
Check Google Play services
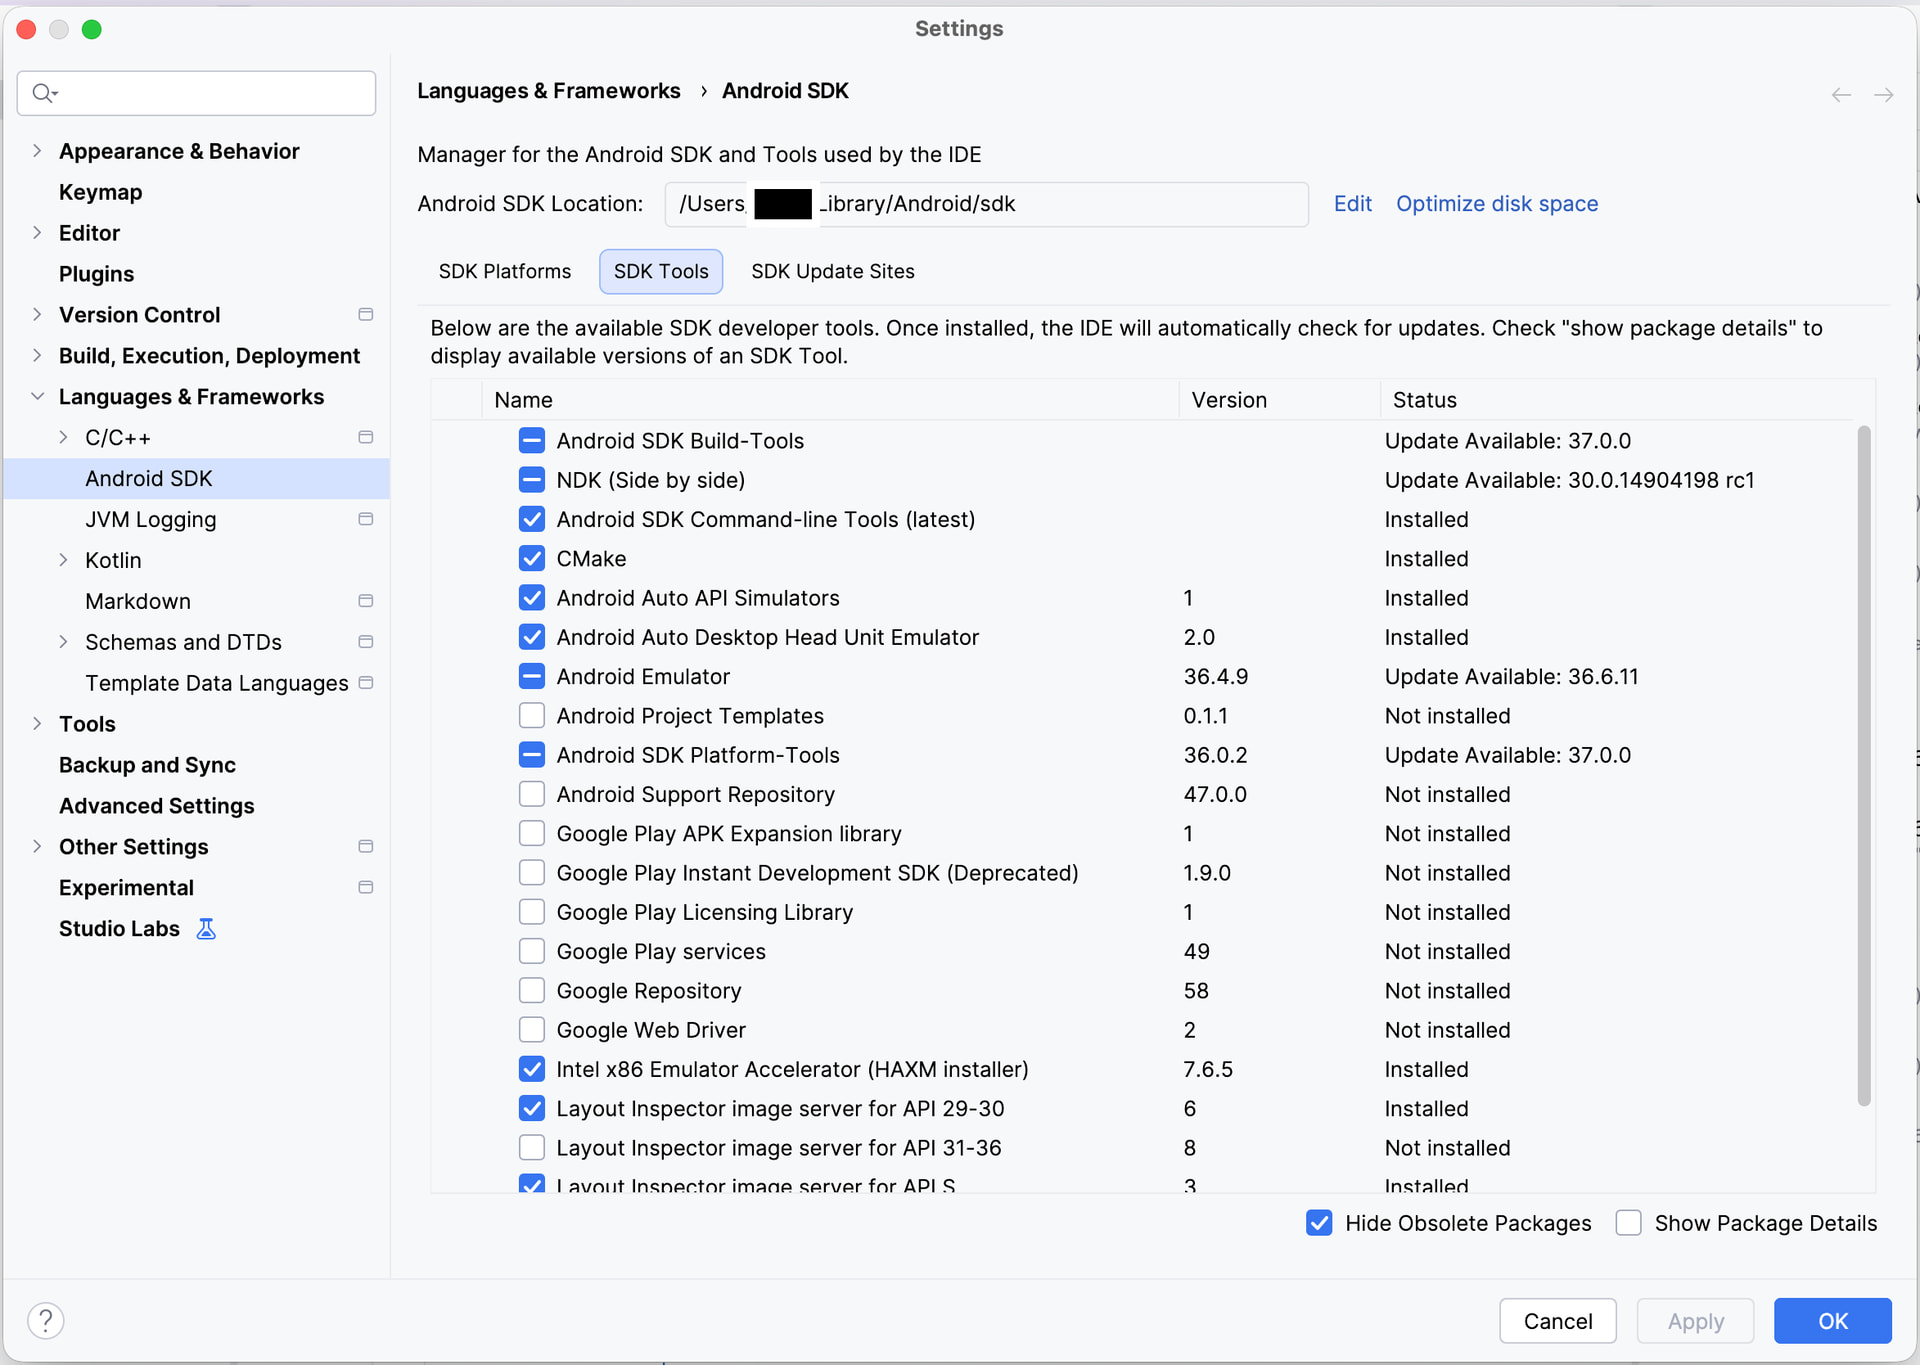point(532,952)
